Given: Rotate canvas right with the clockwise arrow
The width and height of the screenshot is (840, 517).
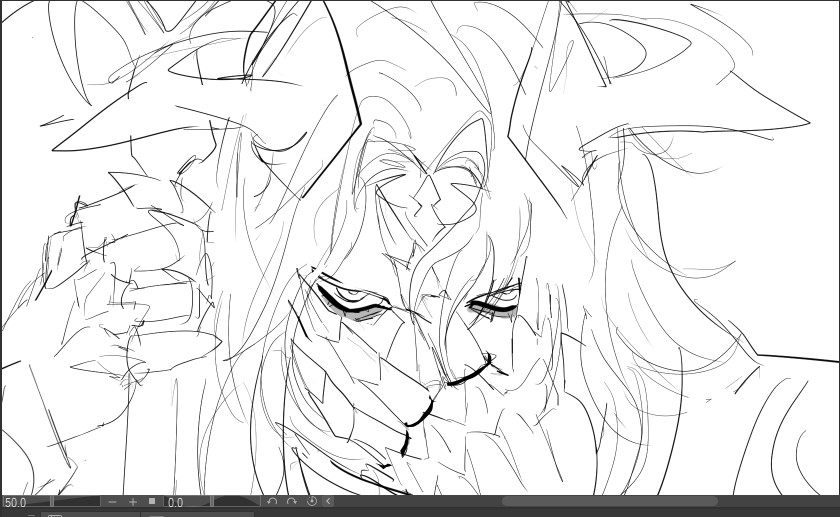Looking at the screenshot, I should (292, 501).
